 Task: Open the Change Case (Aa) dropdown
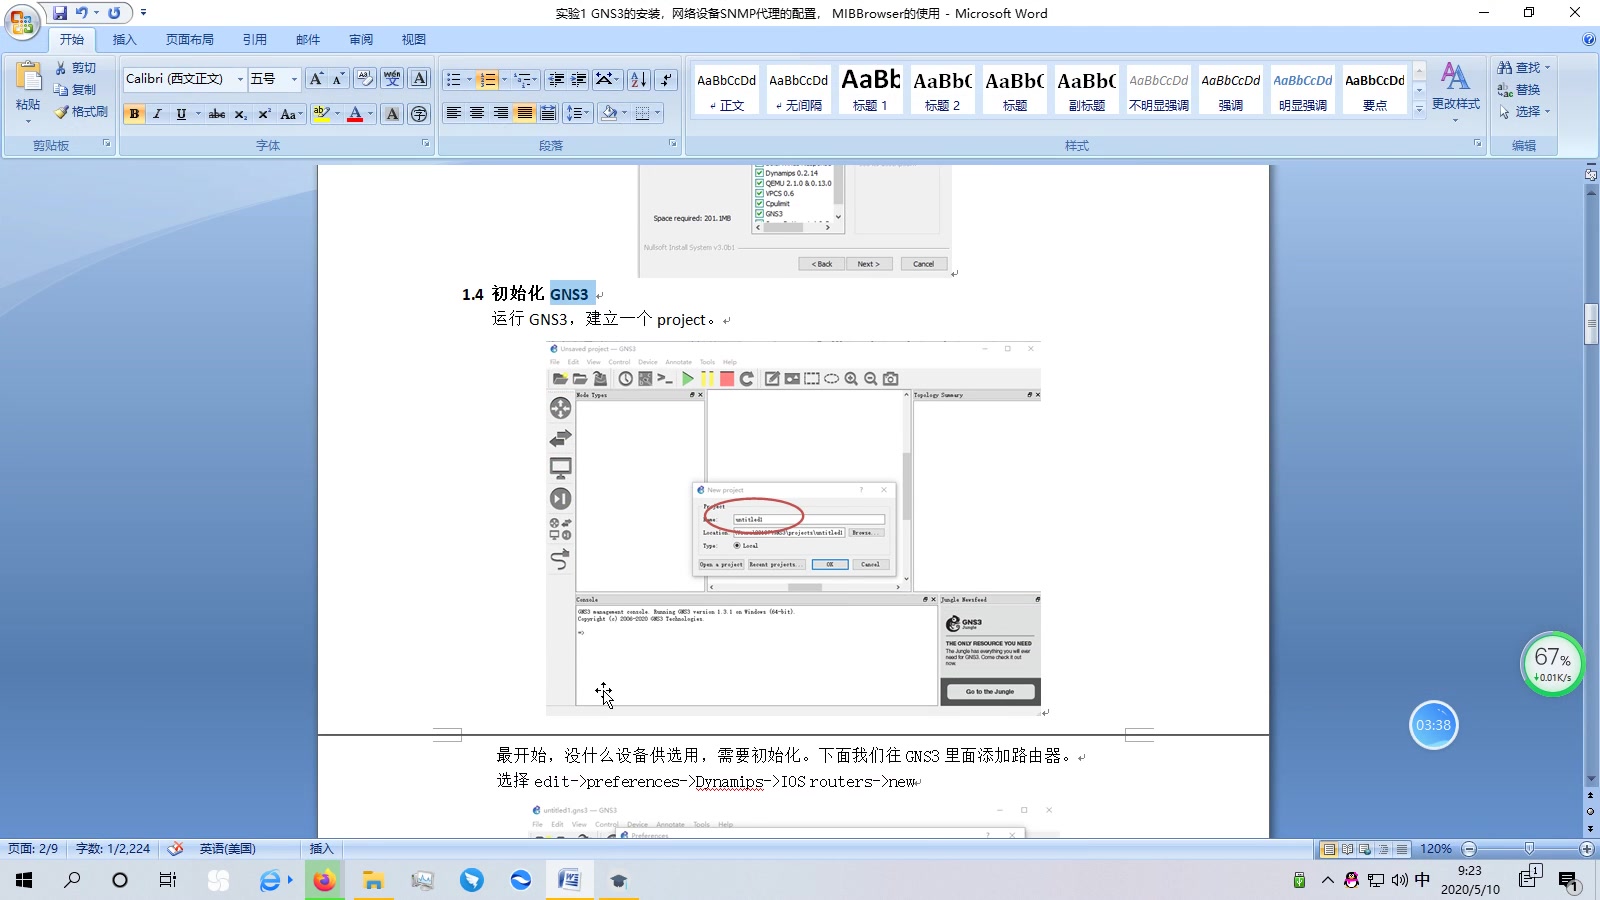pos(290,114)
